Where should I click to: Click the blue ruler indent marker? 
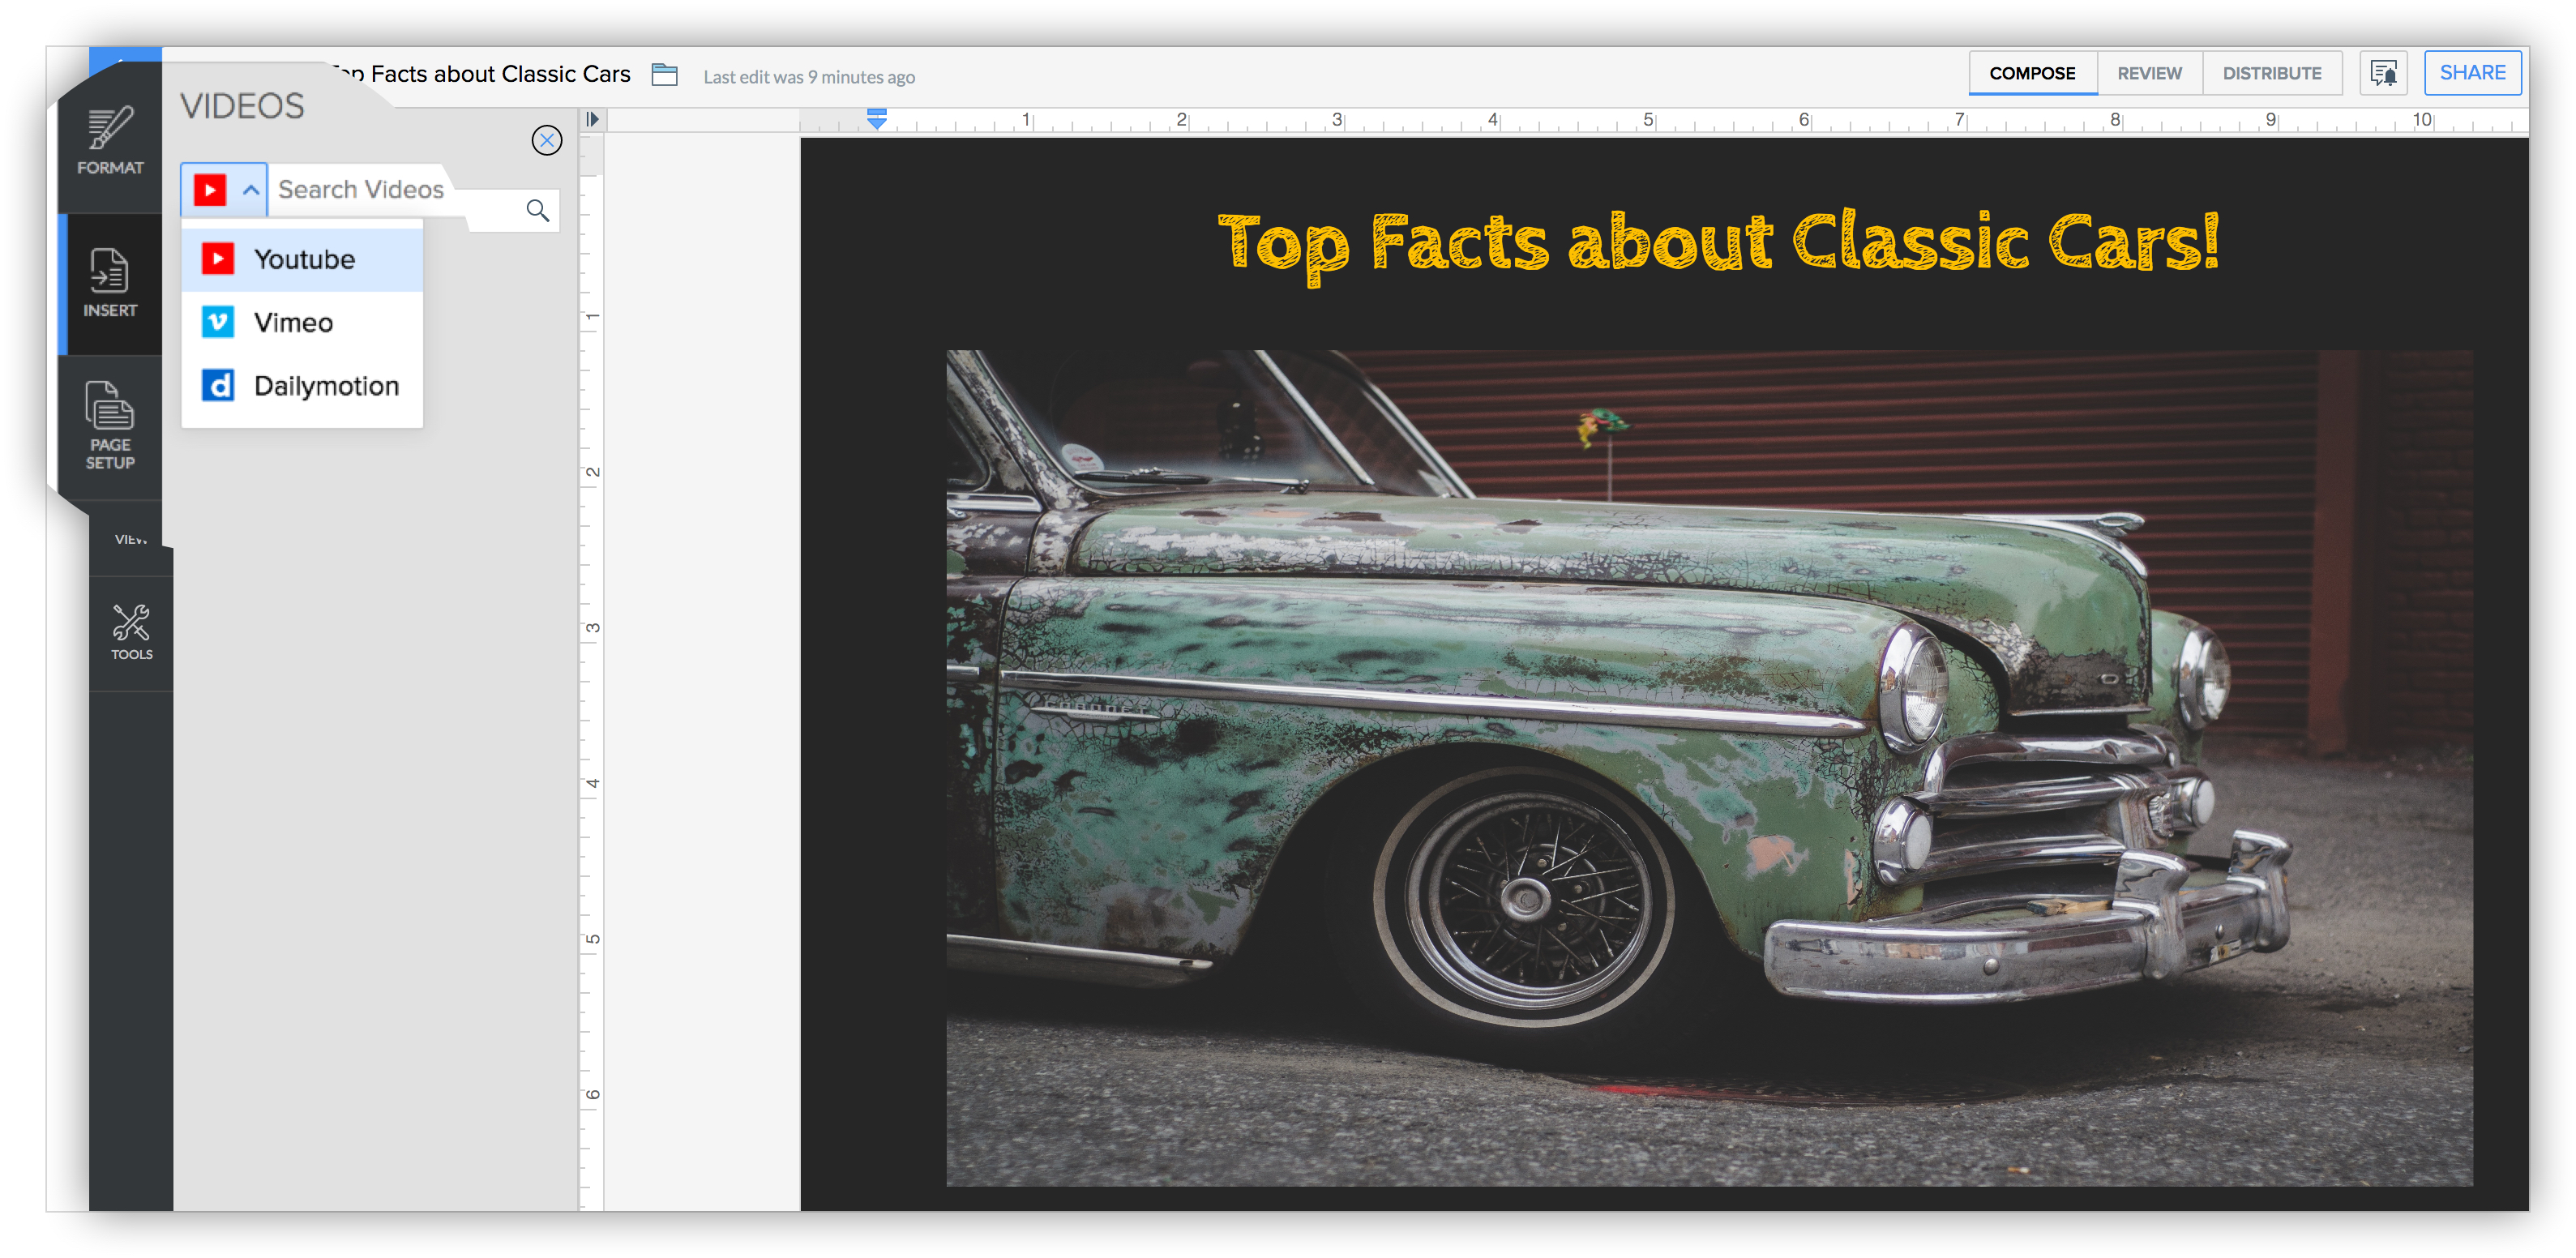[x=876, y=119]
